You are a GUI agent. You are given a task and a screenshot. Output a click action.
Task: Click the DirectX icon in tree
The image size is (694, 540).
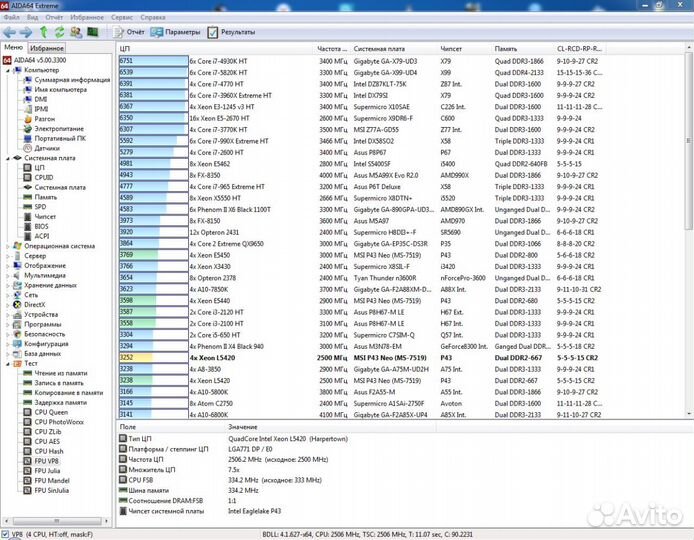pos(17,305)
